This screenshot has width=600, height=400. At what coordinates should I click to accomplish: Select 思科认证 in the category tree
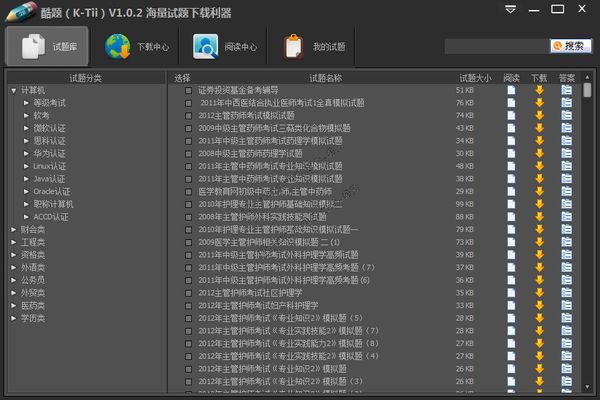tap(49, 141)
